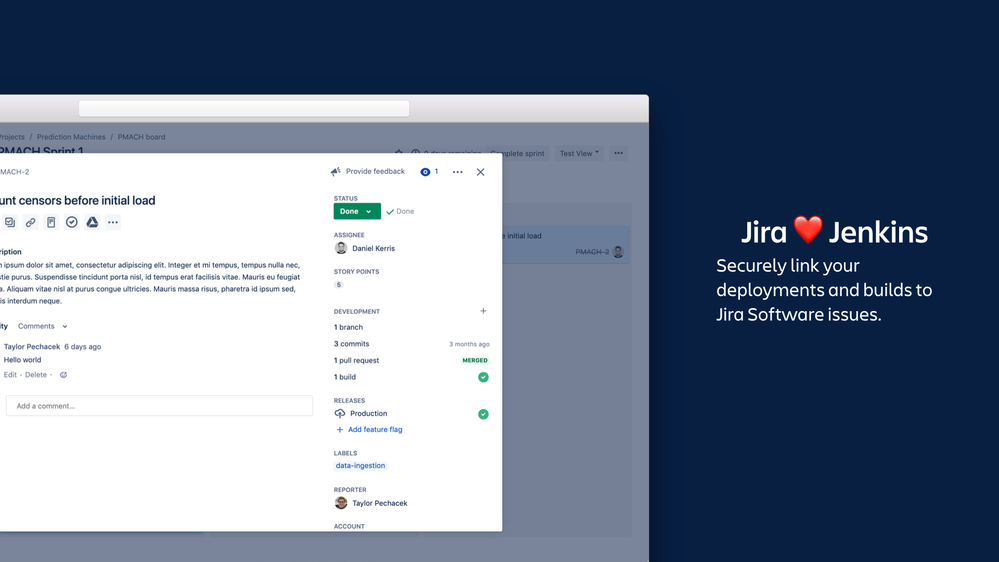Open the Done status dropdown
This screenshot has width=999, height=562.
[357, 212]
